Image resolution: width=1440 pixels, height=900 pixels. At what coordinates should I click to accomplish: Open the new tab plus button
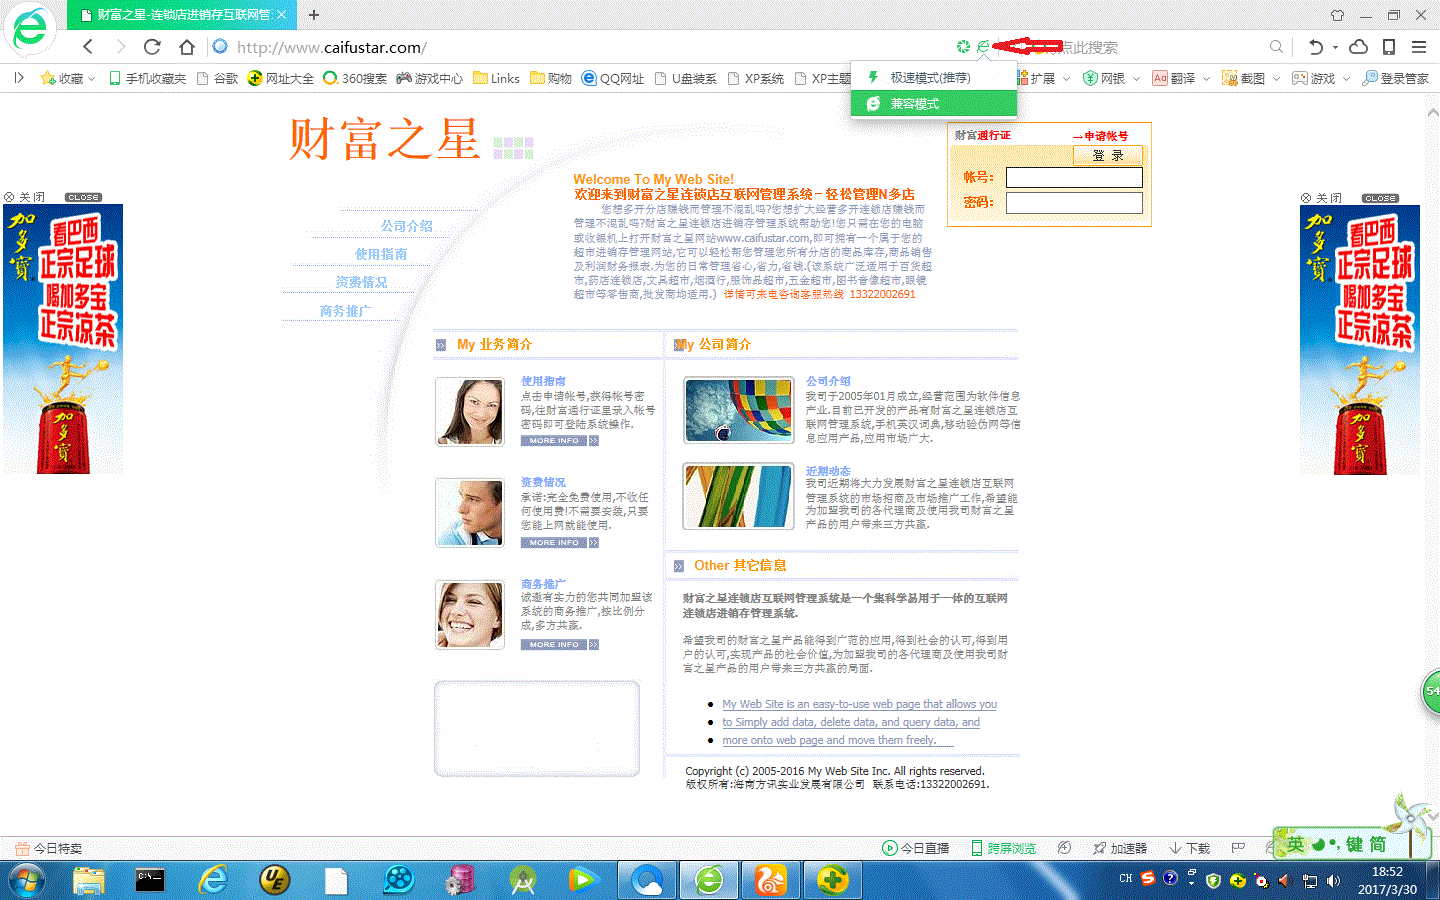[x=314, y=15]
